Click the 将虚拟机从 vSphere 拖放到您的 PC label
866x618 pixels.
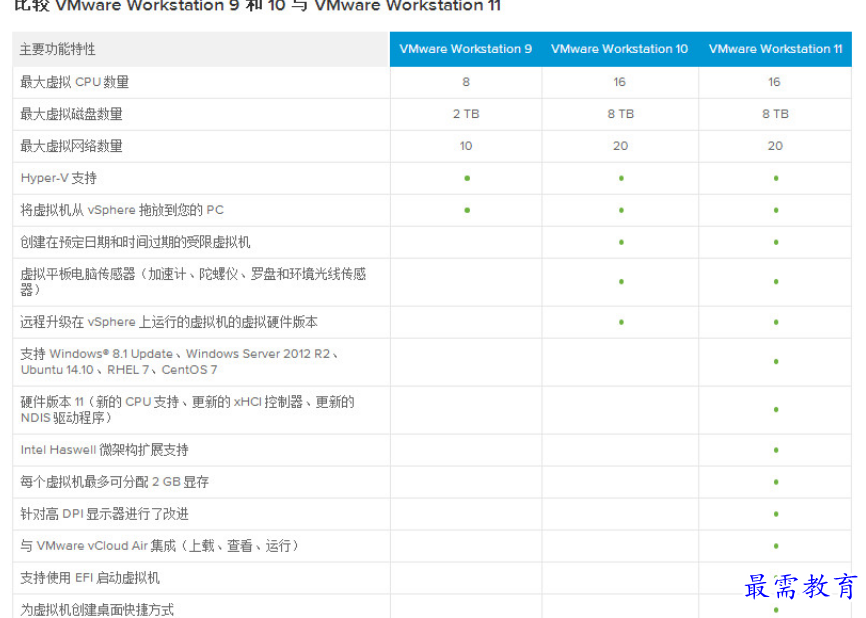click(x=122, y=210)
